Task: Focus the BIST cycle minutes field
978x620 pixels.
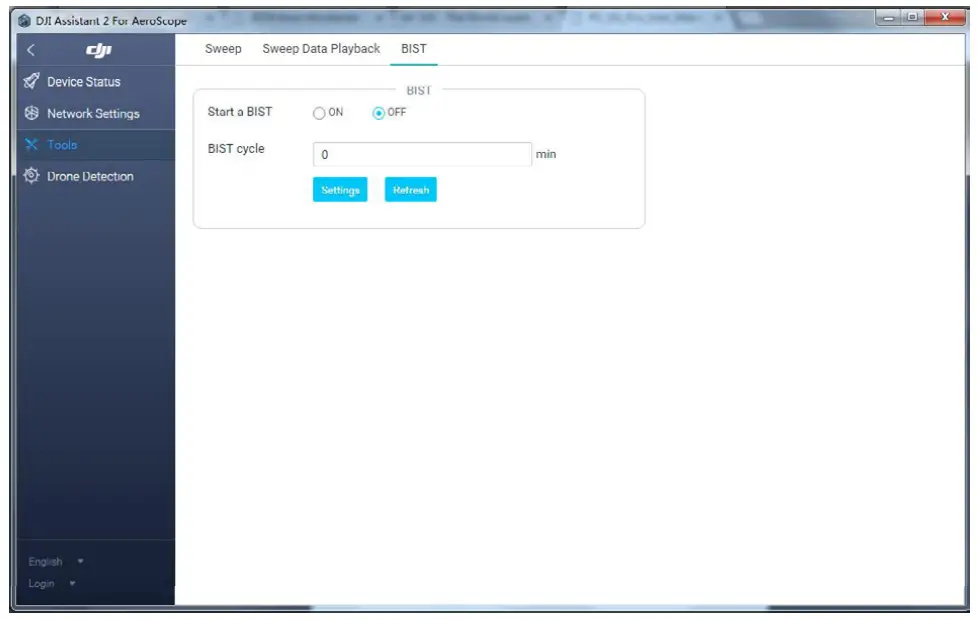Action: pyautogui.click(x=422, y=154)
